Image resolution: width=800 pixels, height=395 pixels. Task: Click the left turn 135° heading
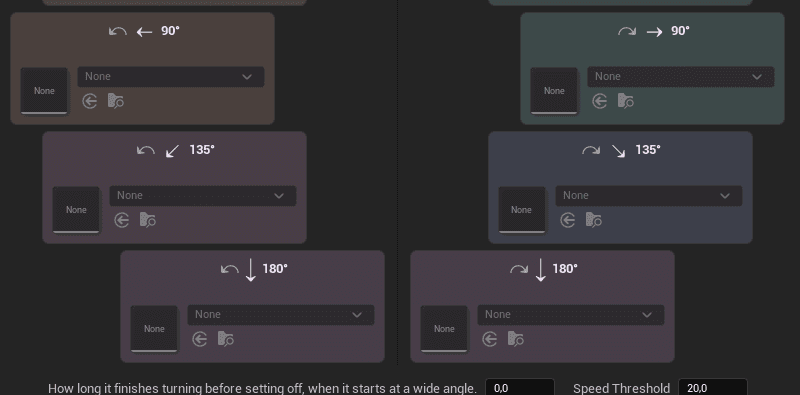click(176, 150)
